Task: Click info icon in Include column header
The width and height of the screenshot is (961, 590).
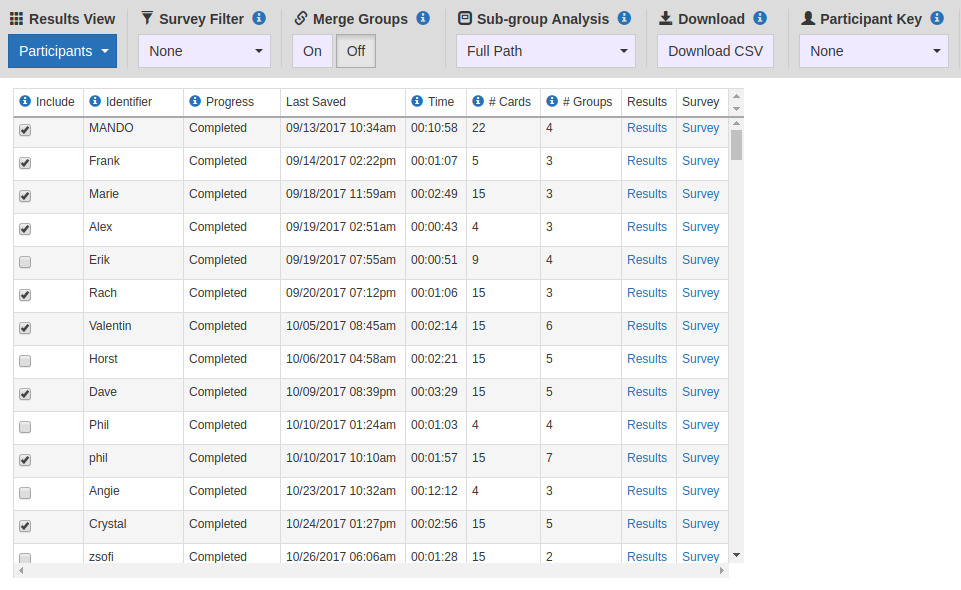Action: [x=25, y=101]
